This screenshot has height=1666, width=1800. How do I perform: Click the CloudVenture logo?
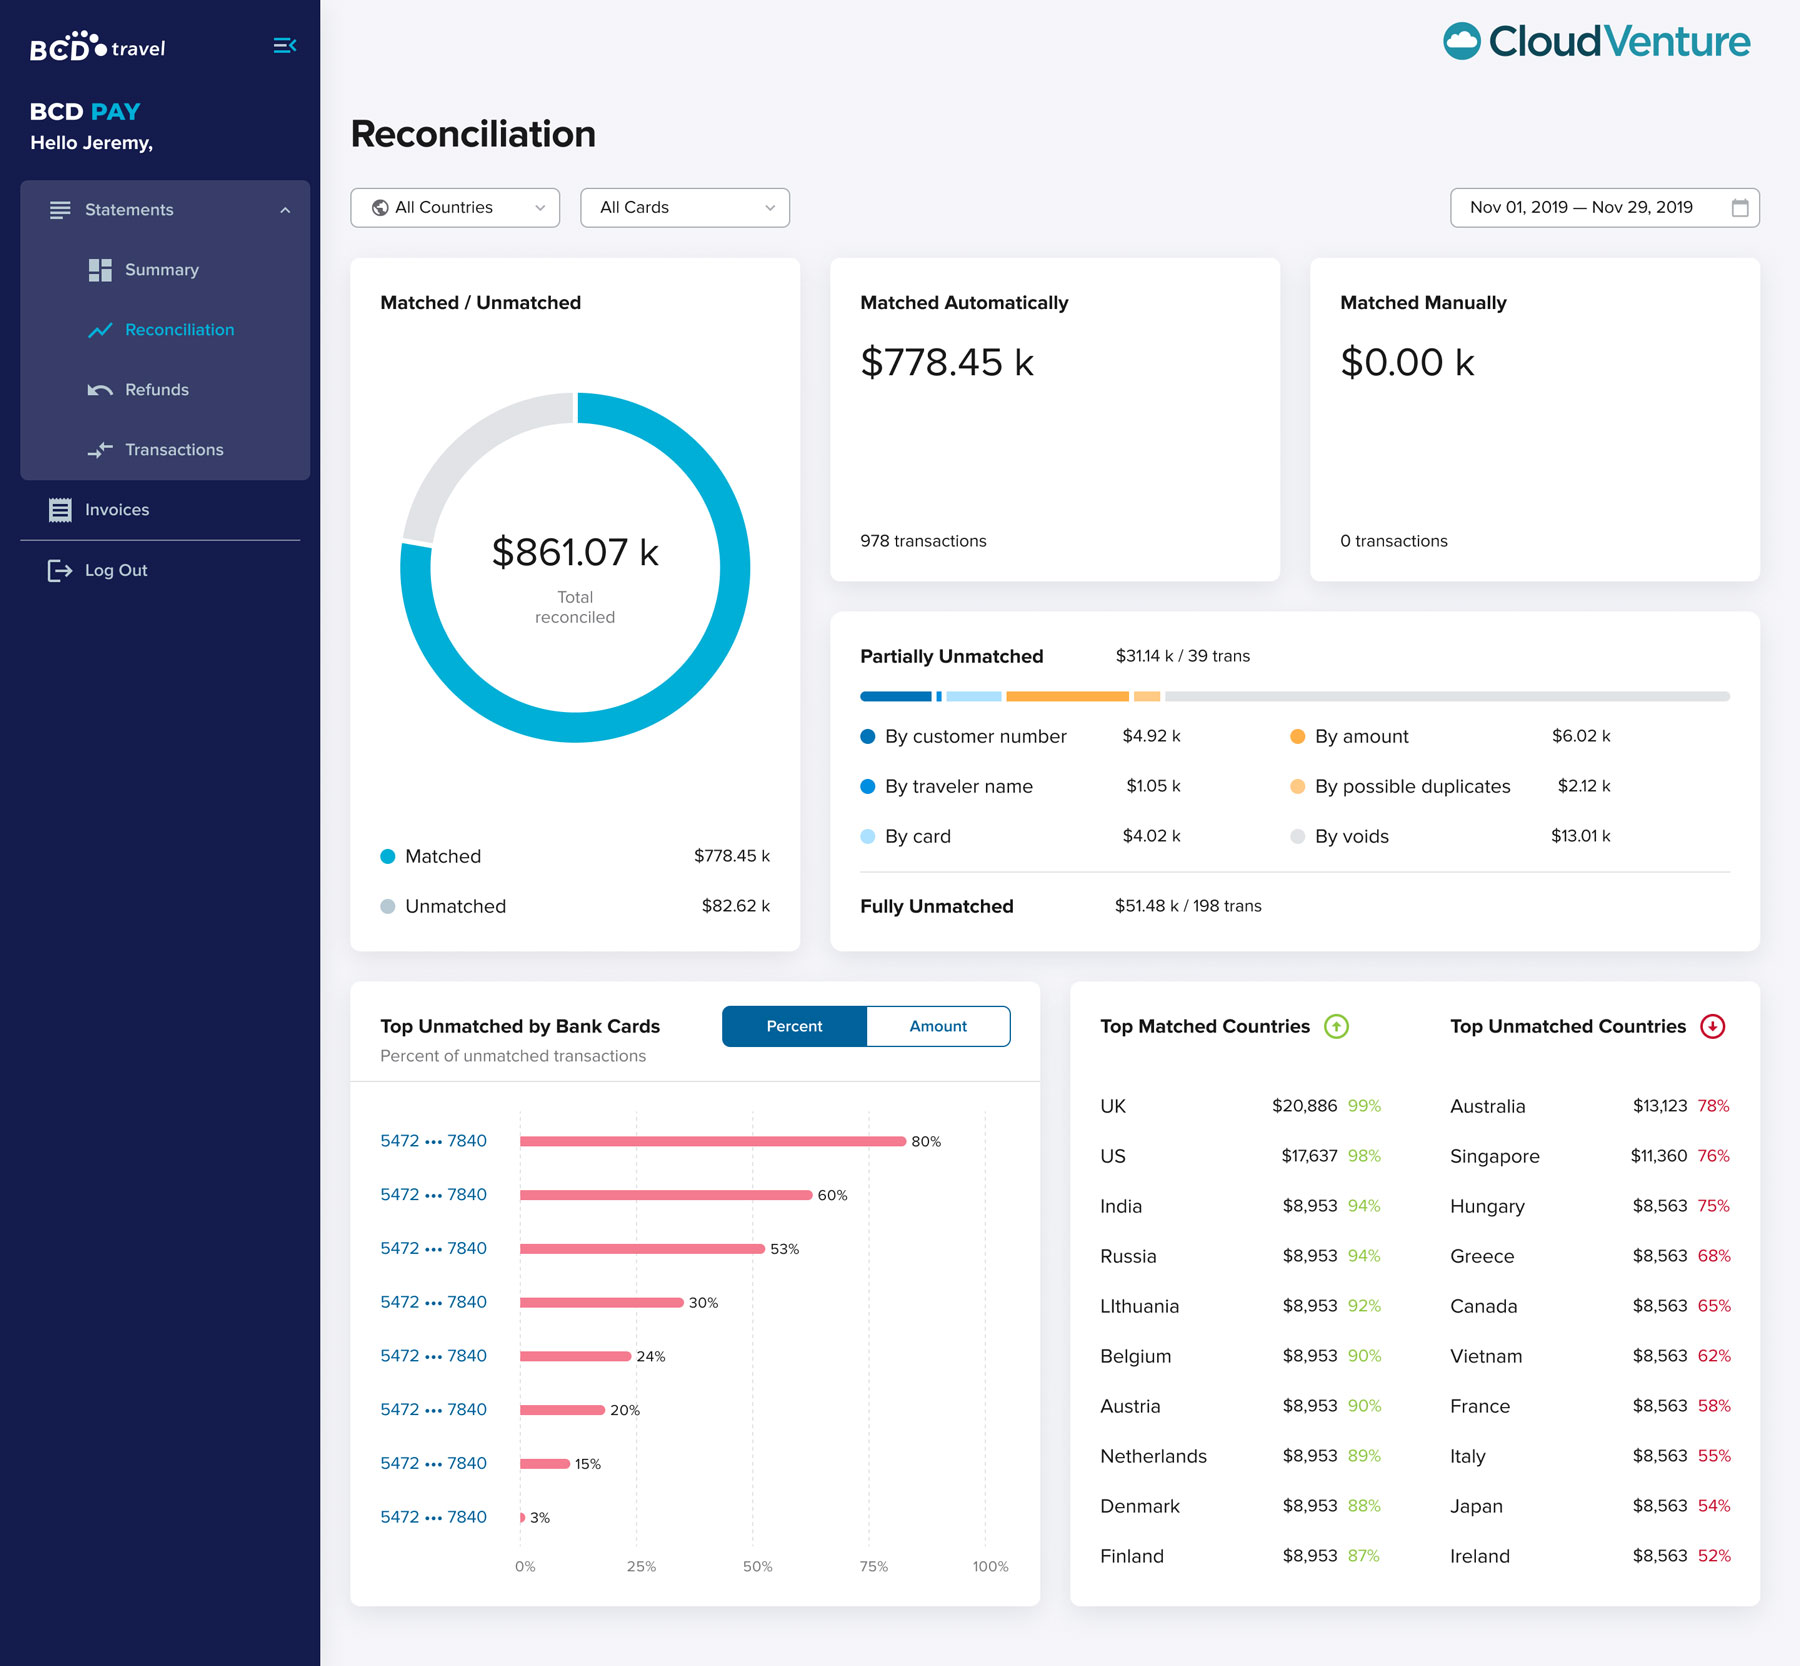click(1595, 41)
